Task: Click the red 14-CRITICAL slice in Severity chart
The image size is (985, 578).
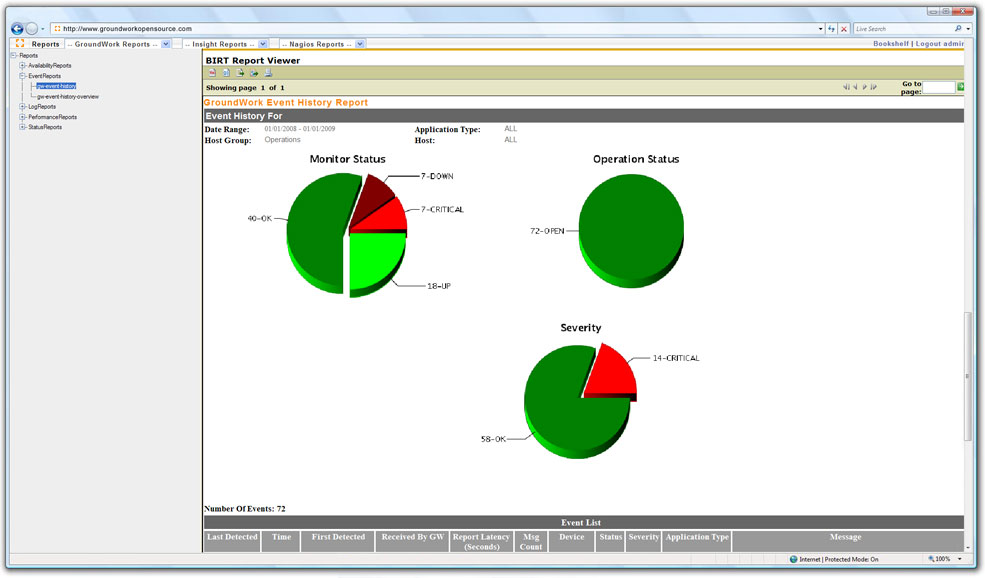Action: [x=610, y=372]
